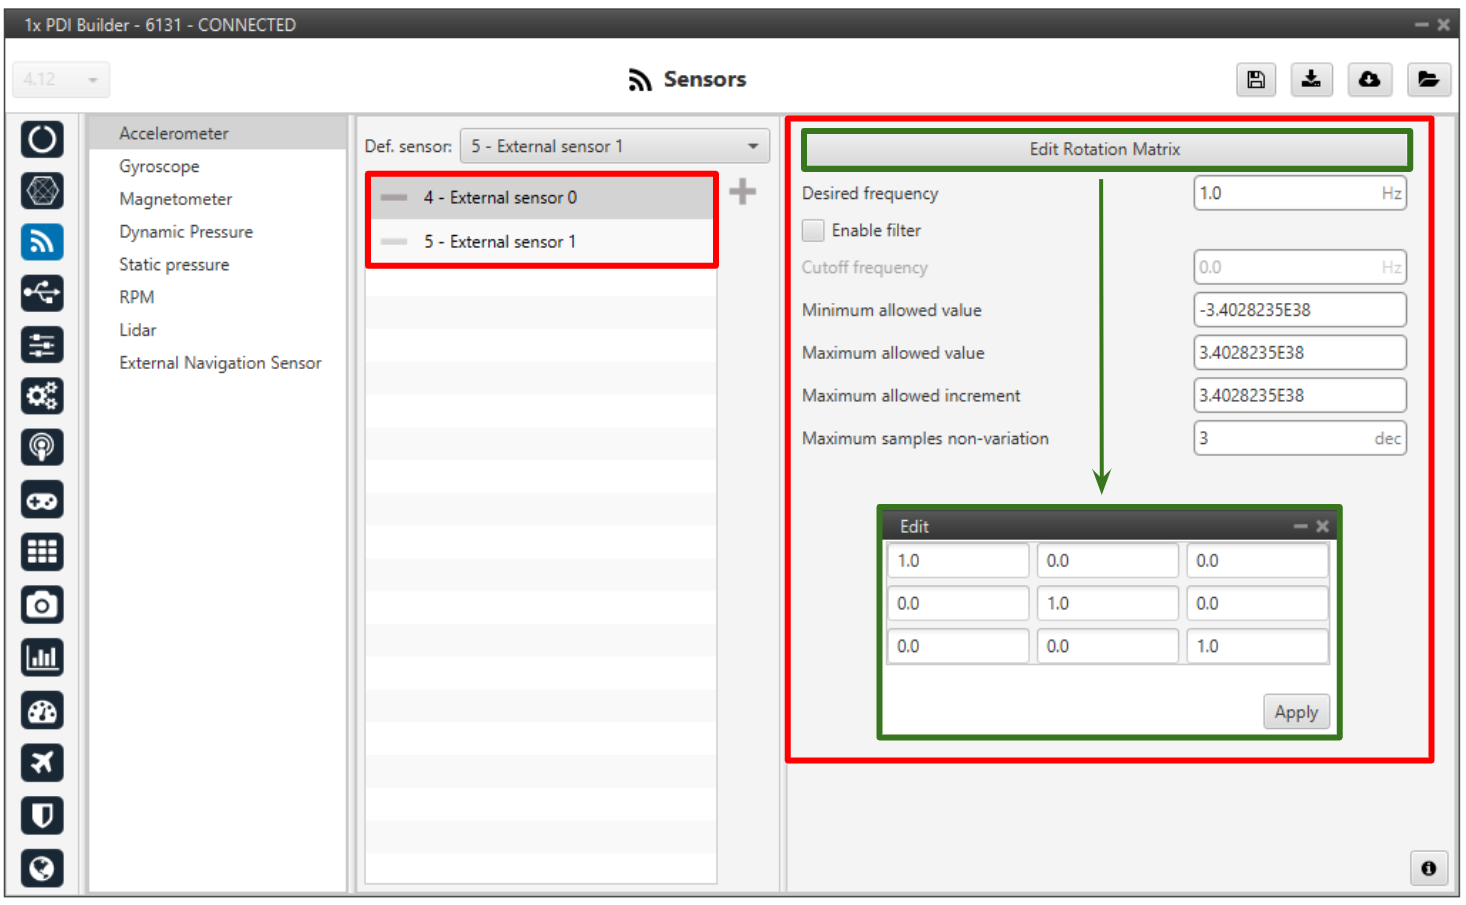Click the download/import icon in toolbar
This screenshot has width=1466, height=905.
coord(1311,80)
